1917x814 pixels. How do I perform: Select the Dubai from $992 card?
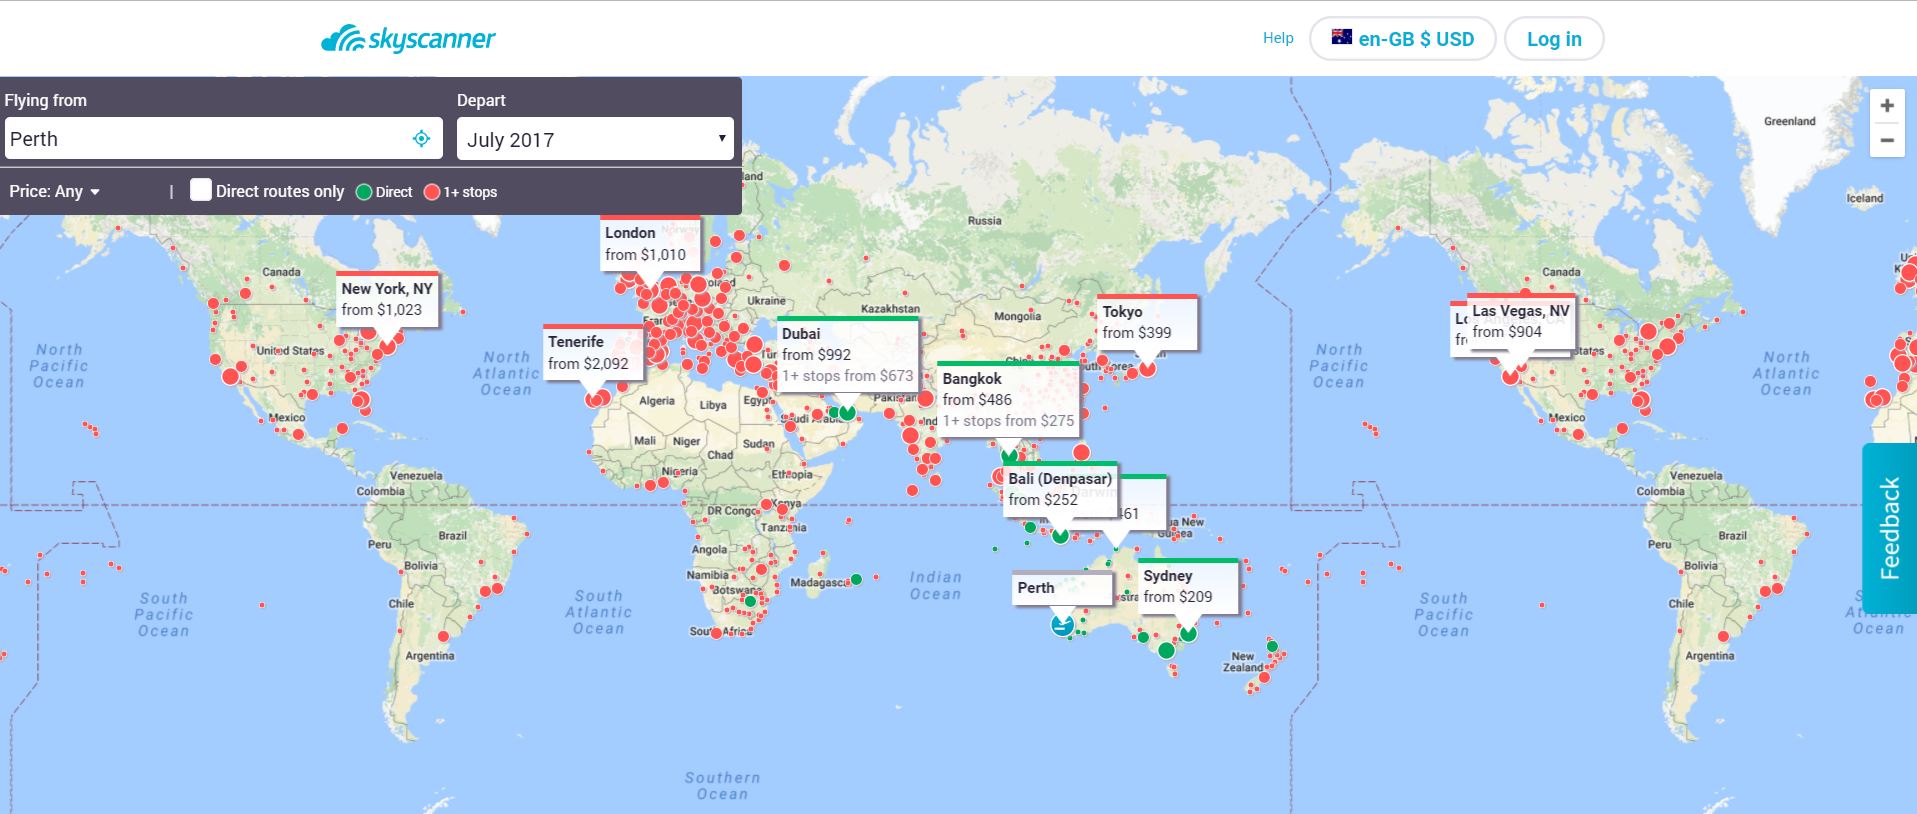click(x=848, y=354)
